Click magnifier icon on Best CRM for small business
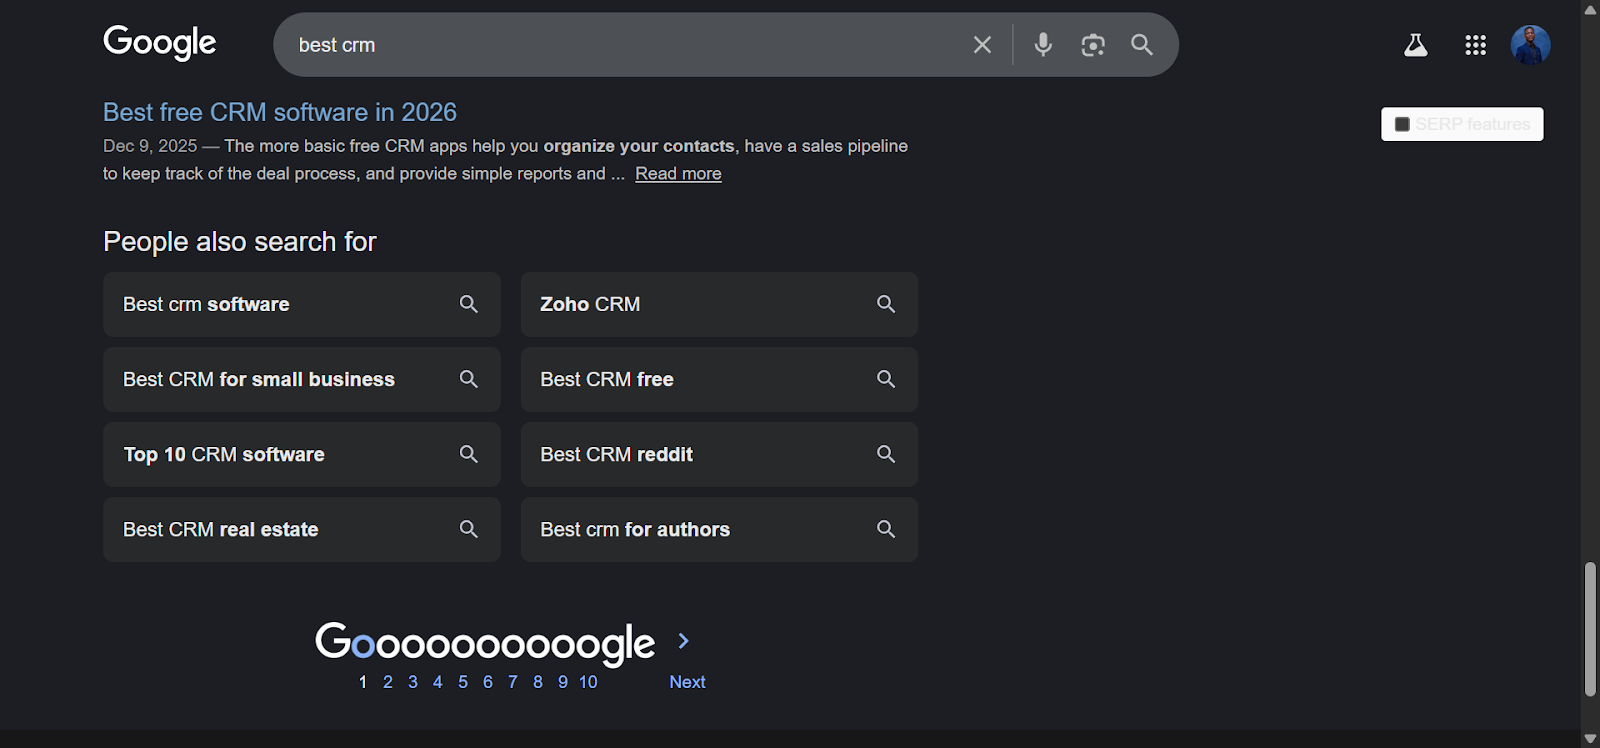Viewport: 1600px width, 748px height. [x=468, y=379]
